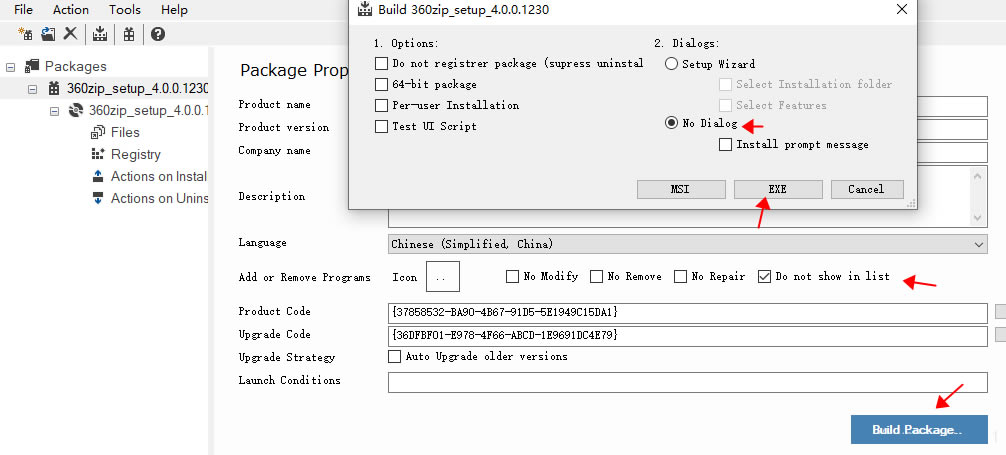Click the Select Features checkbox
1006x455 pixels.
725,105
